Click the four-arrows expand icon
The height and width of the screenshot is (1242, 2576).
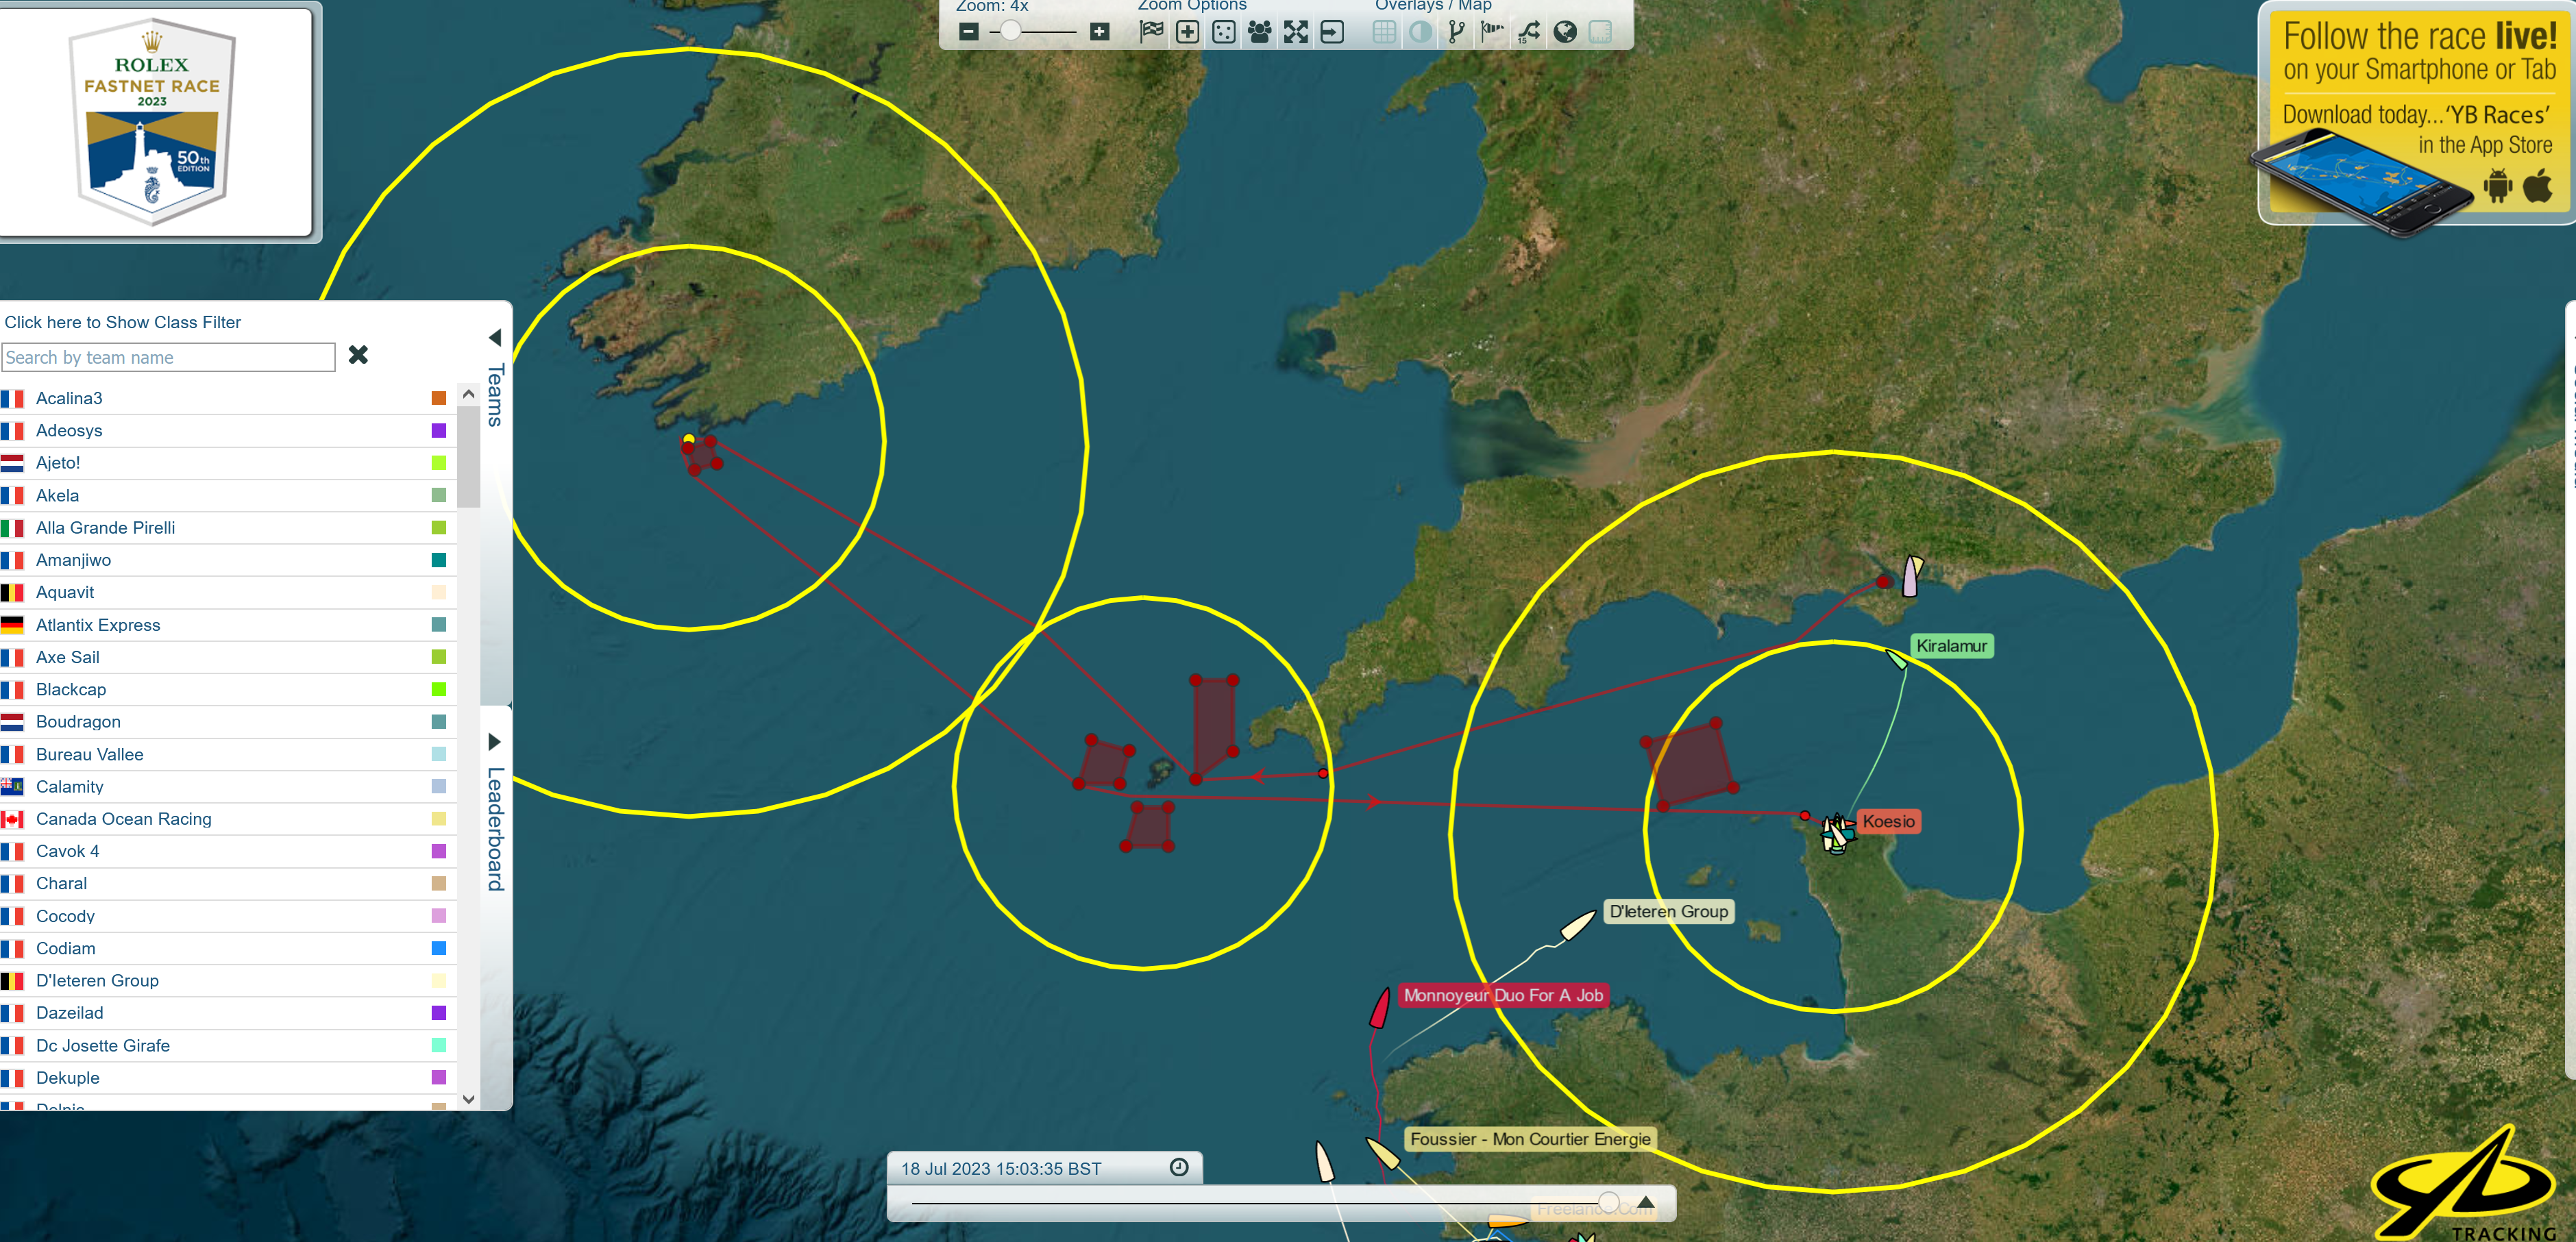1295,32
